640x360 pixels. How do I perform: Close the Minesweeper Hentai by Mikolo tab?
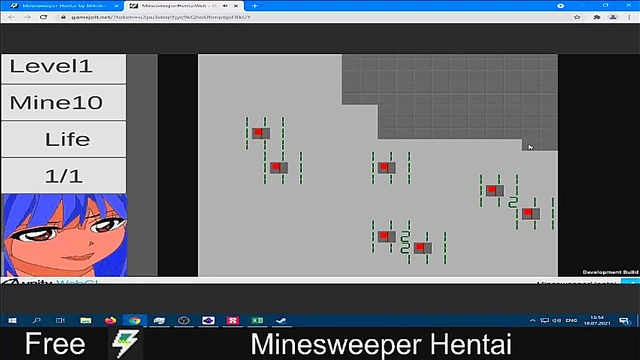tap(116, 6)
